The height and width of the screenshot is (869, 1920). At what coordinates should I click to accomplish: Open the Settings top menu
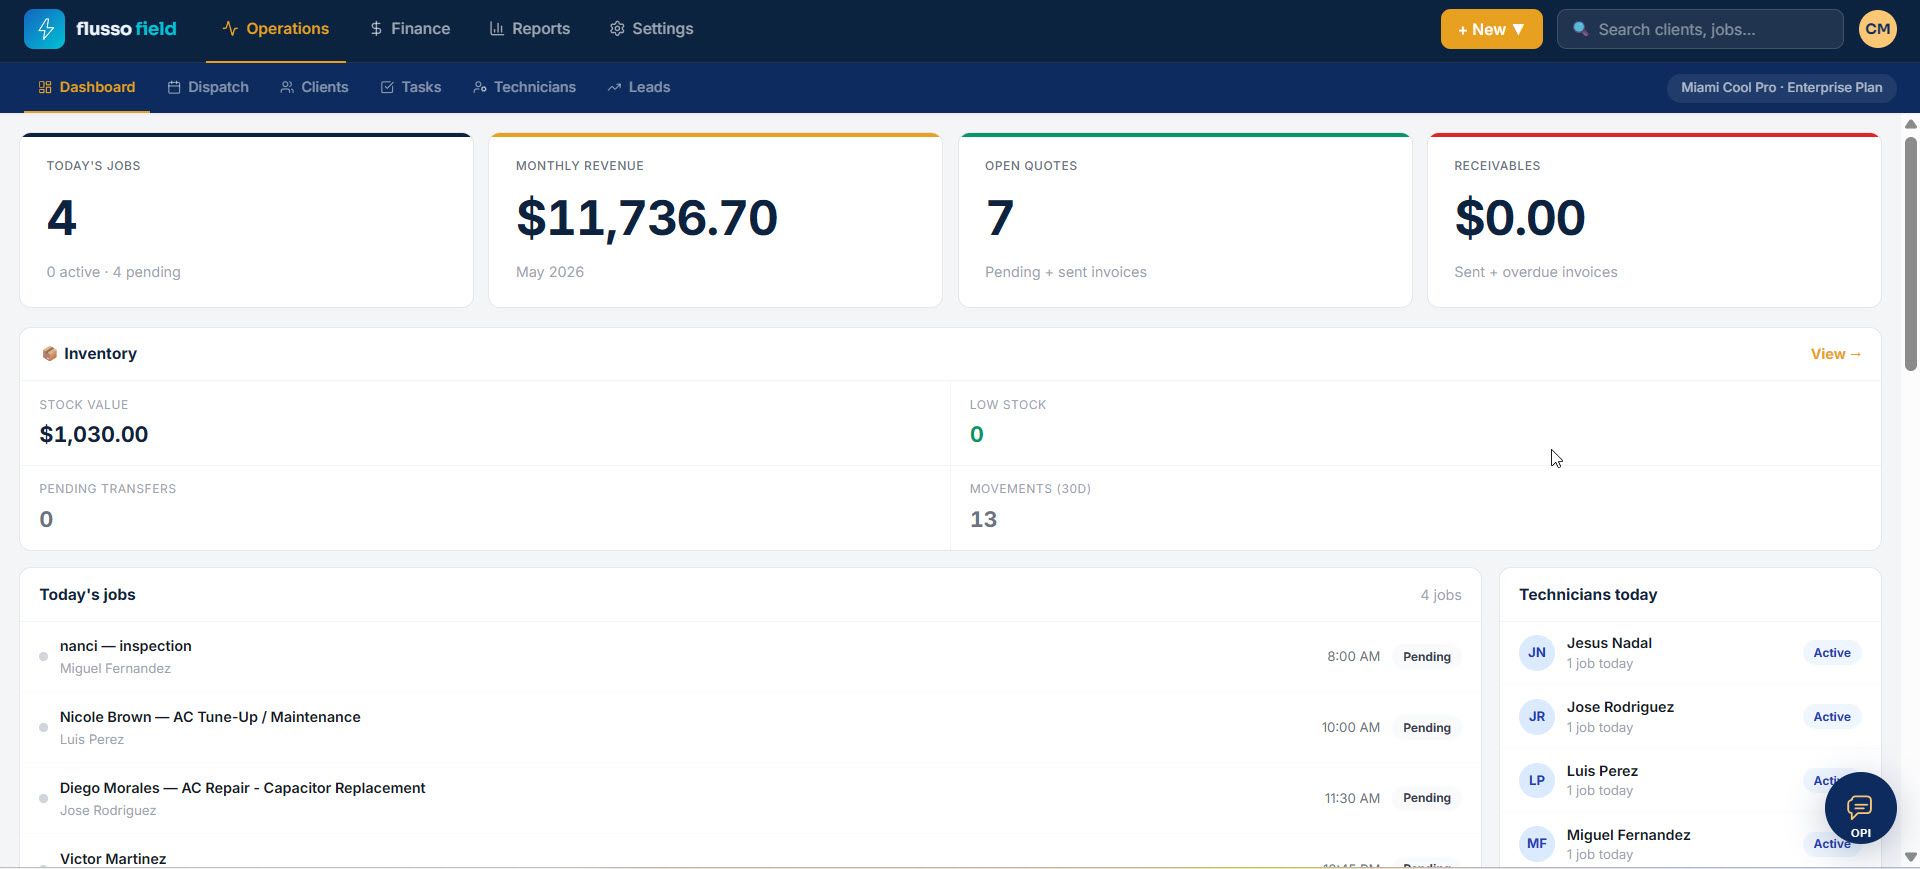pyautogui.click(x=651, y=29)
